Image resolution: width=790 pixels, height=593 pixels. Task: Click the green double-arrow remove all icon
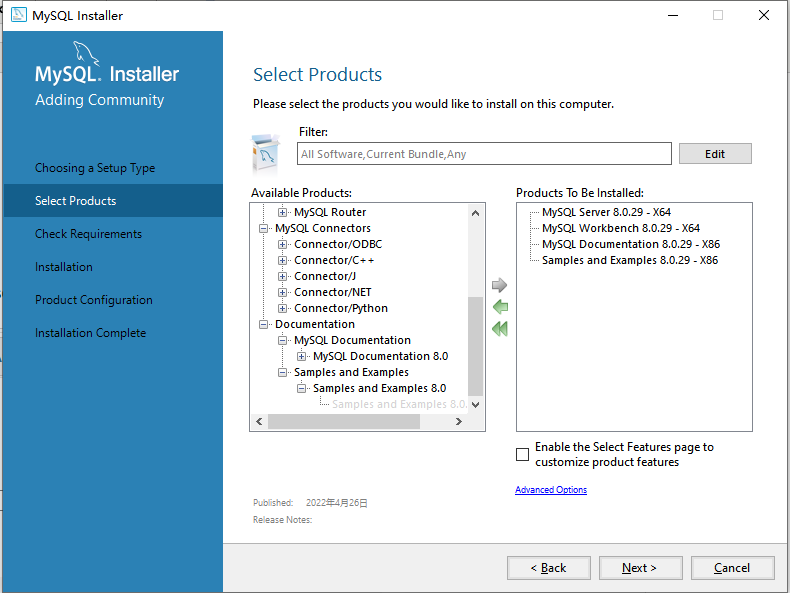(500, 329)
